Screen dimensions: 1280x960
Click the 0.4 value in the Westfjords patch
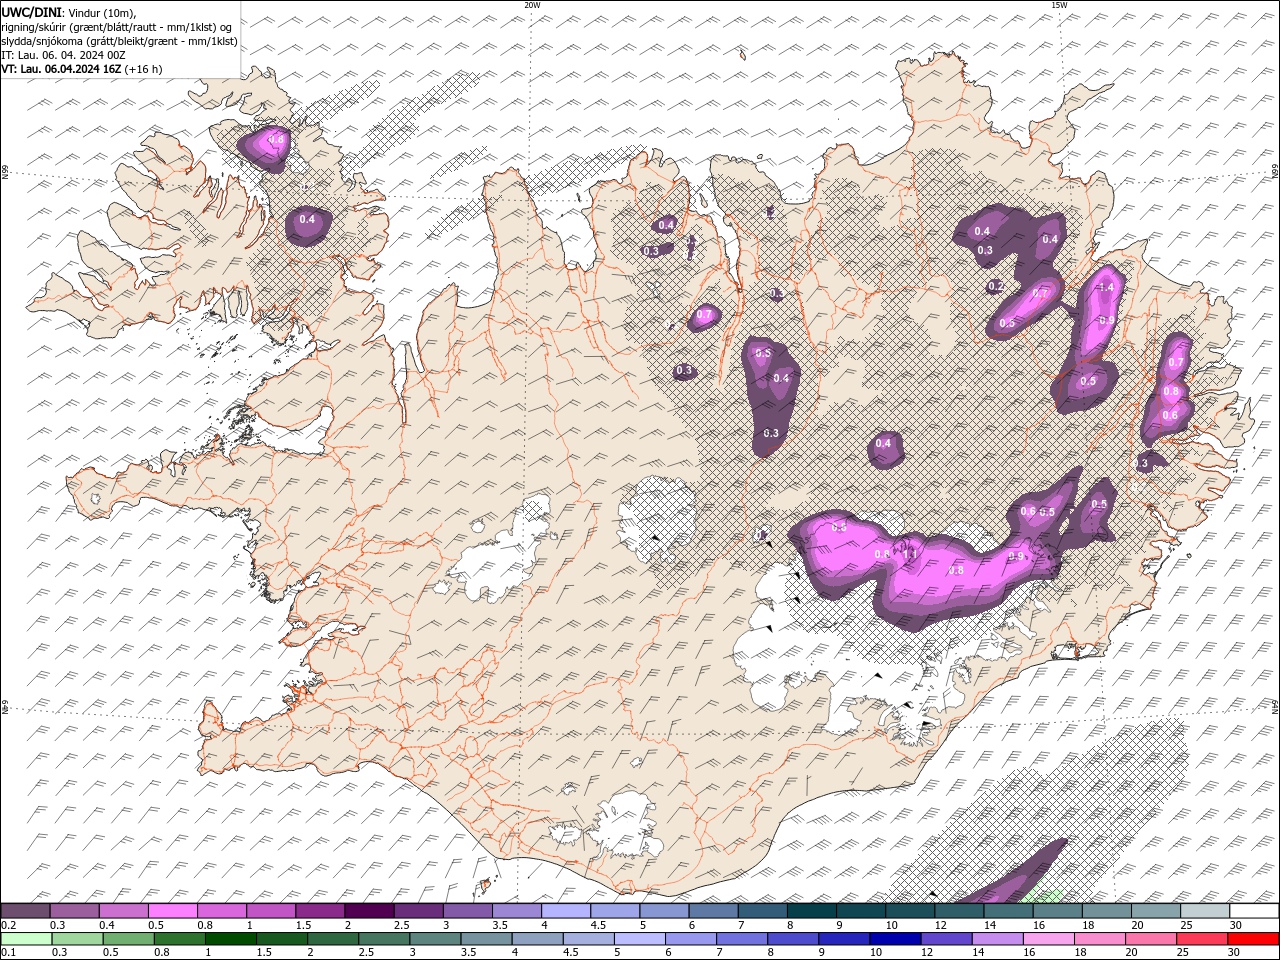pyautogui.click(x=307, y=220)
